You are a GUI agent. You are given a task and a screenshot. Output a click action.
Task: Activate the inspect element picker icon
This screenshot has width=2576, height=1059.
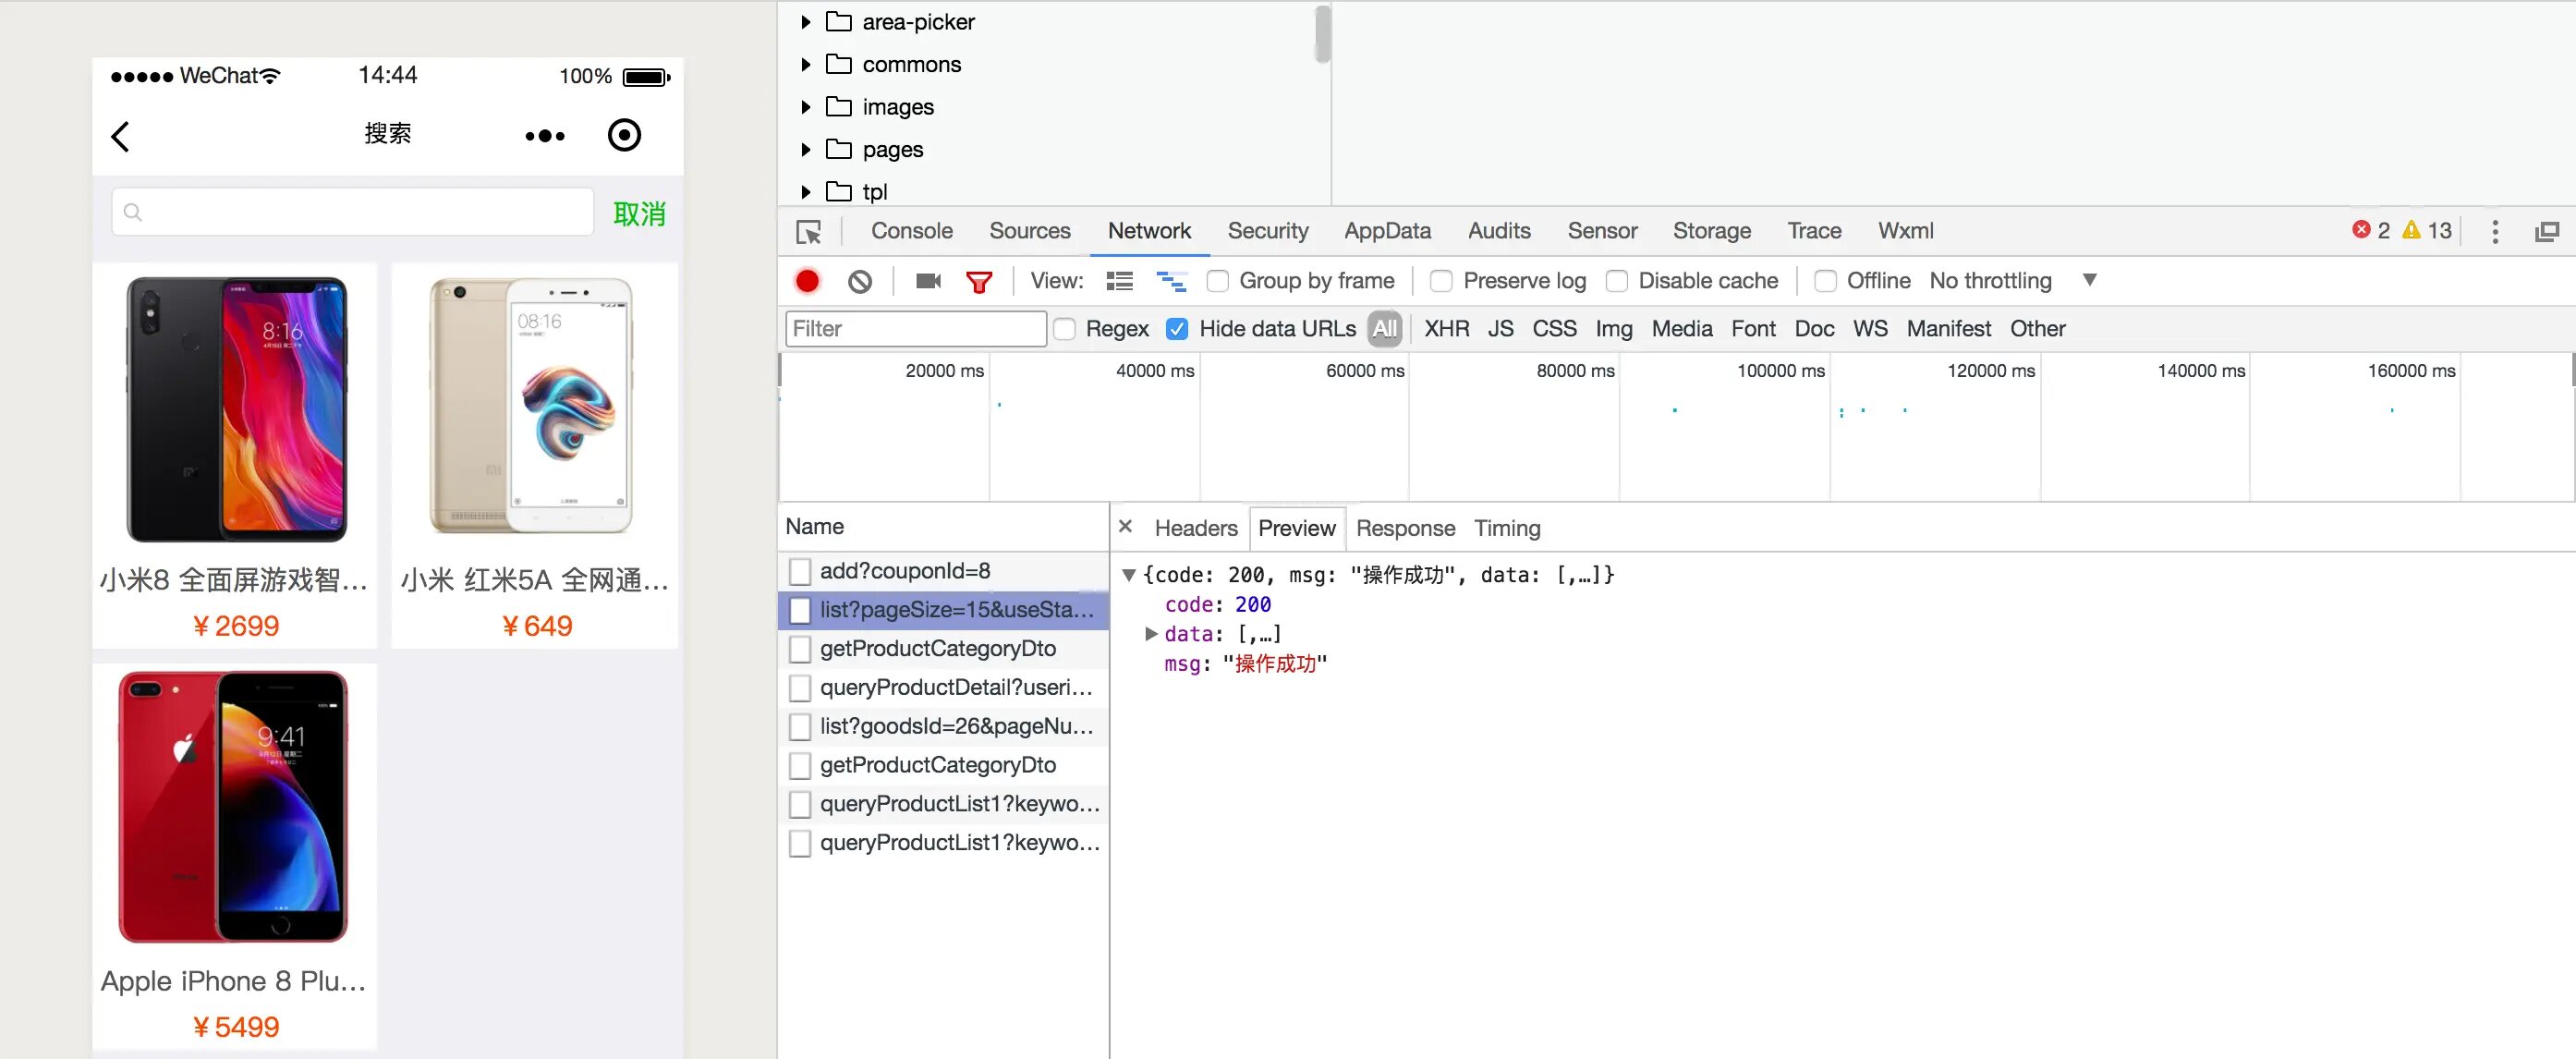pyautogui.click(x=808, y=232)
